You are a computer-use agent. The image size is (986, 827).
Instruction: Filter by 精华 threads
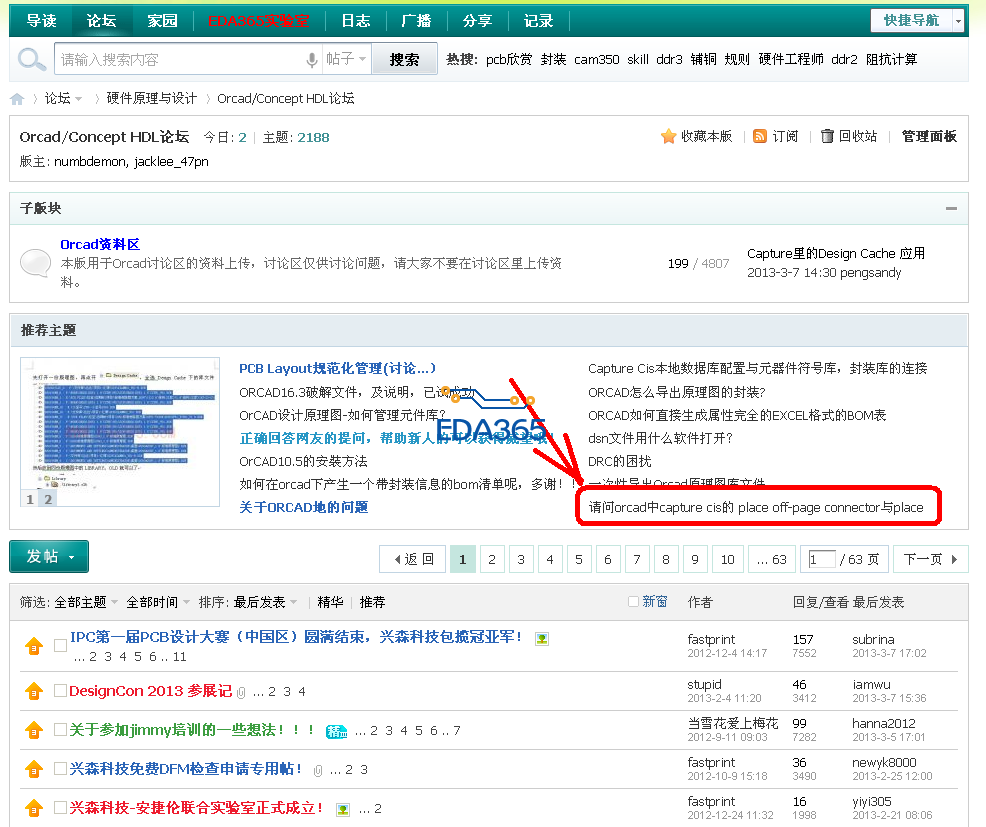pos(330,602)
